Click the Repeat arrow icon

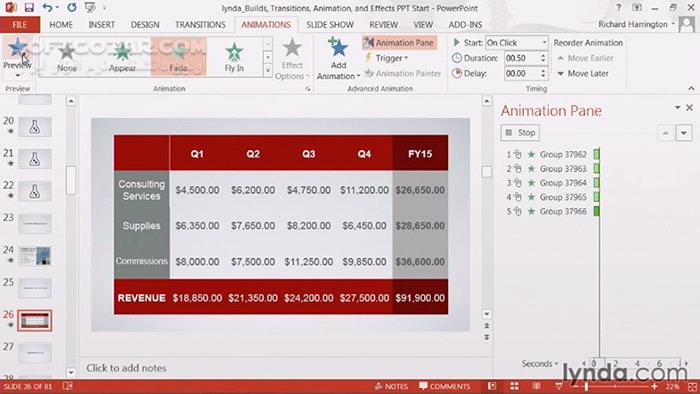(71, 8)
